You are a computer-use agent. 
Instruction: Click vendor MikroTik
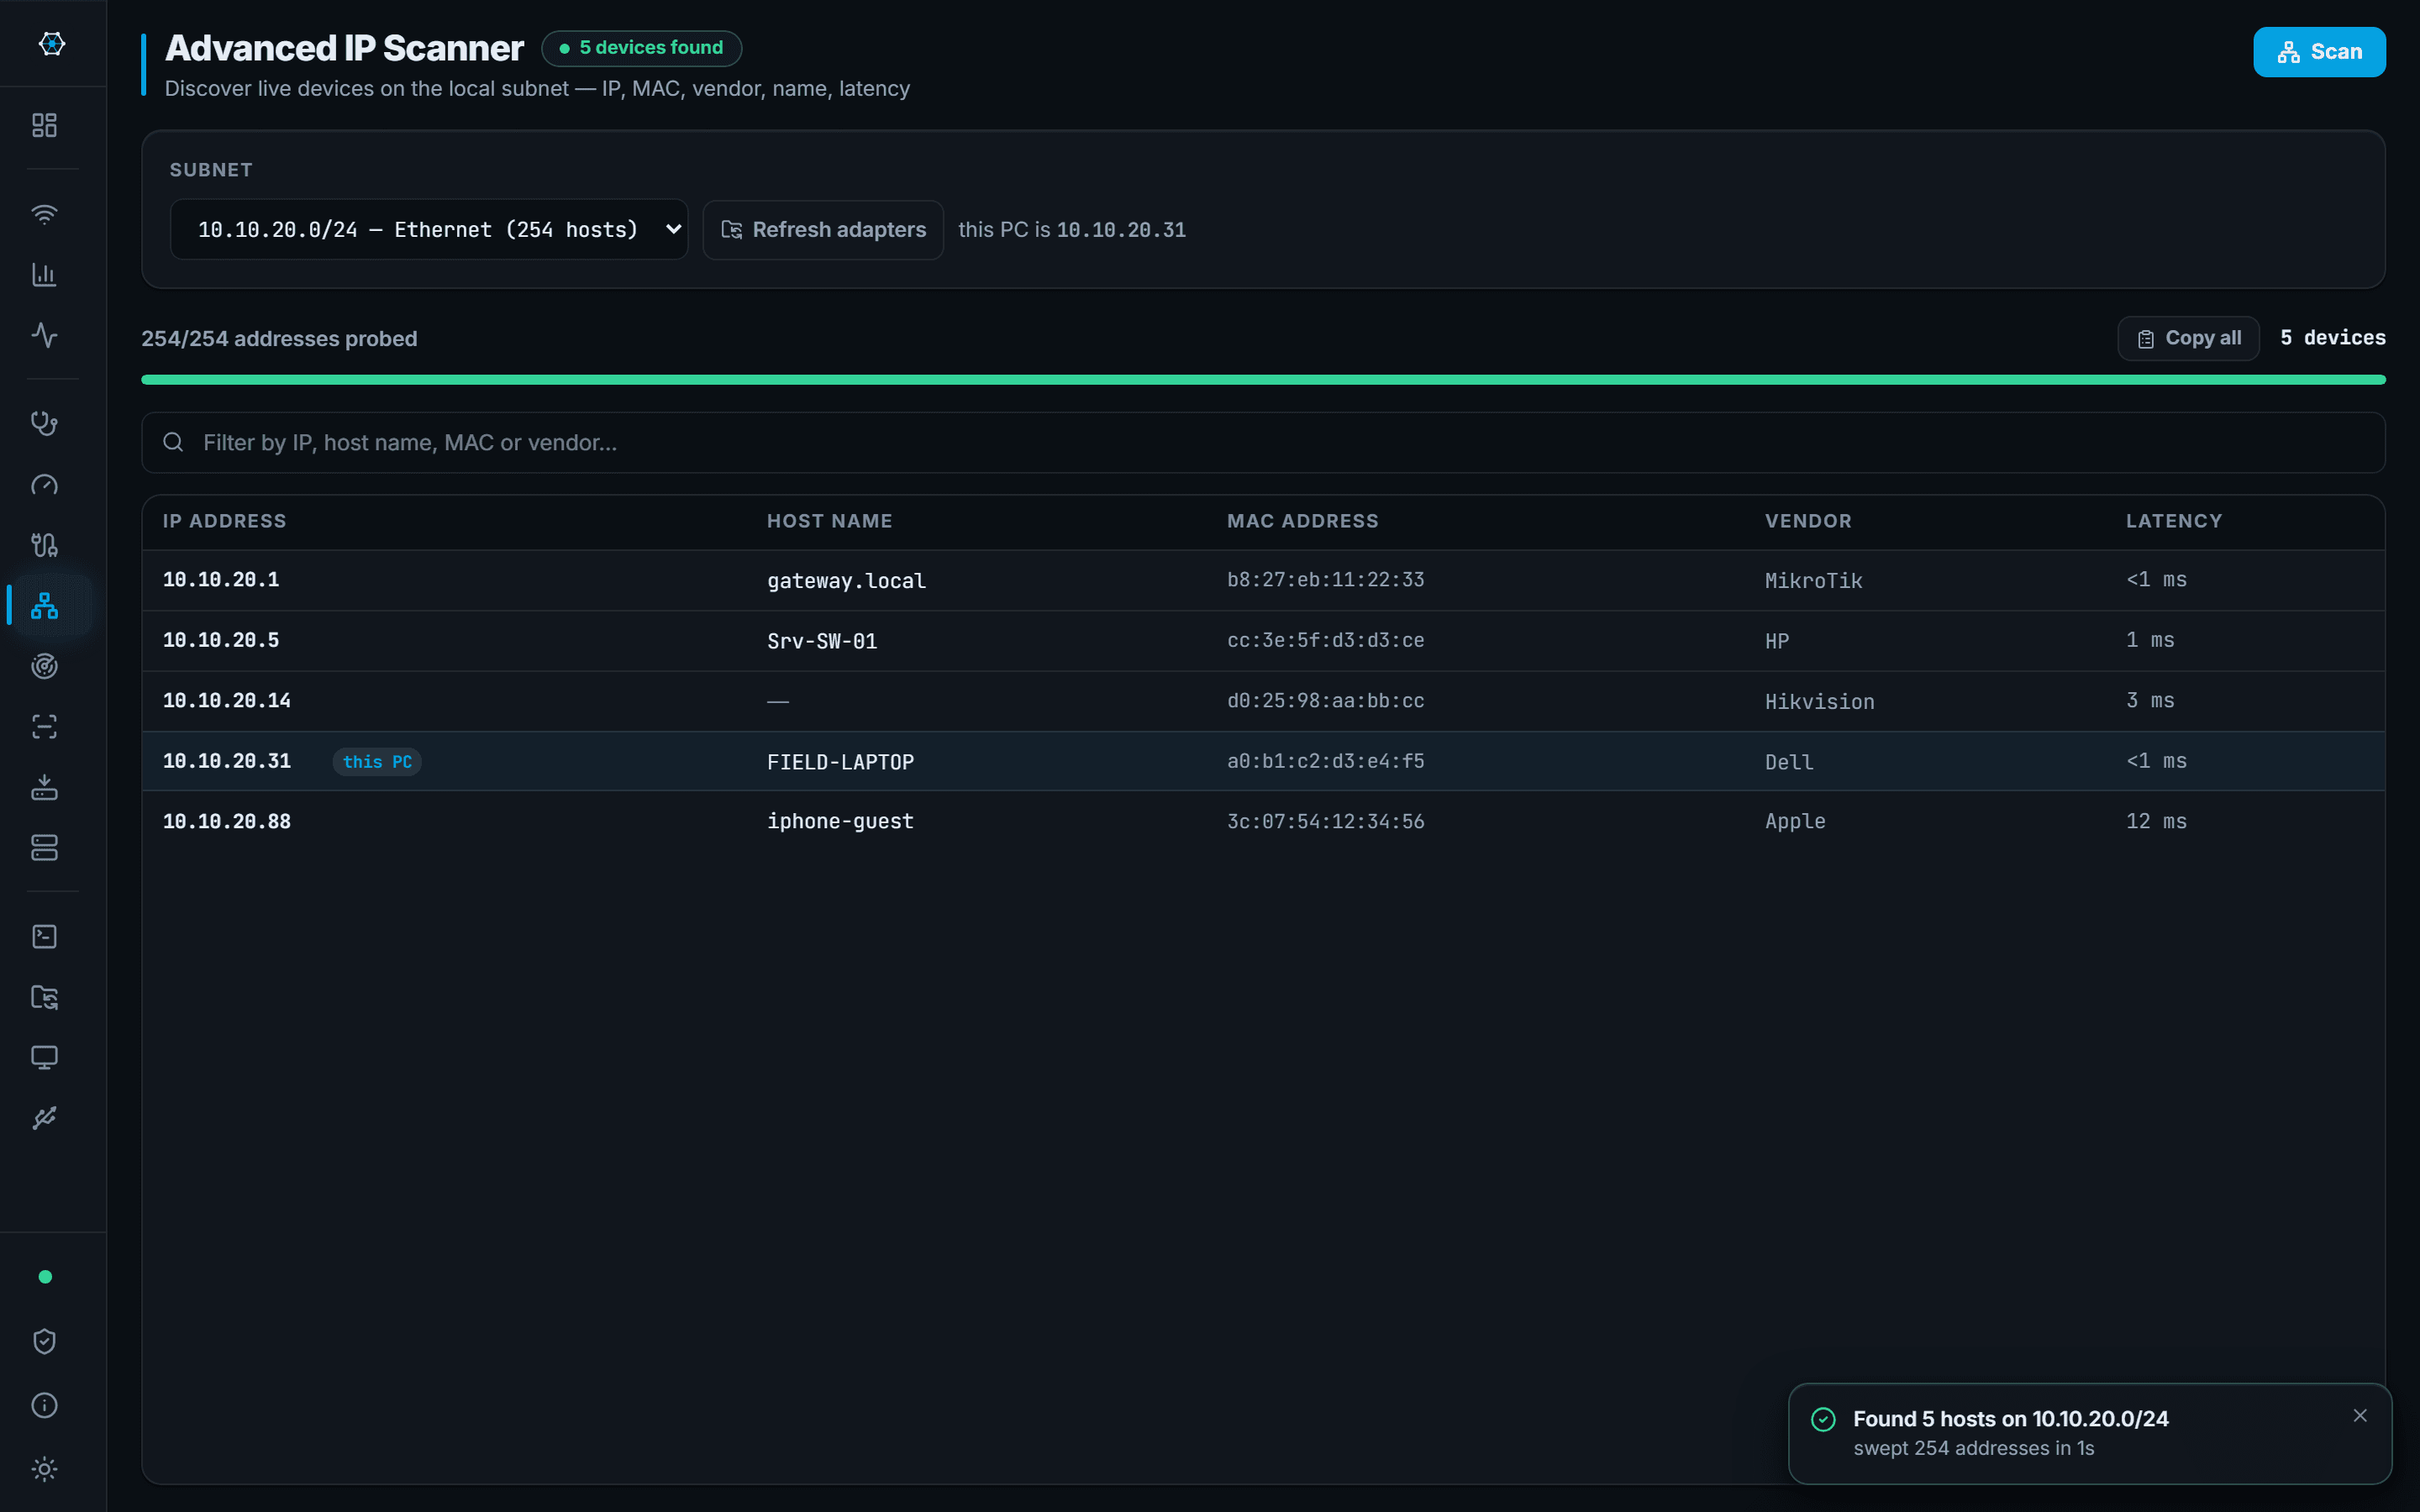tap(1813, 581)
